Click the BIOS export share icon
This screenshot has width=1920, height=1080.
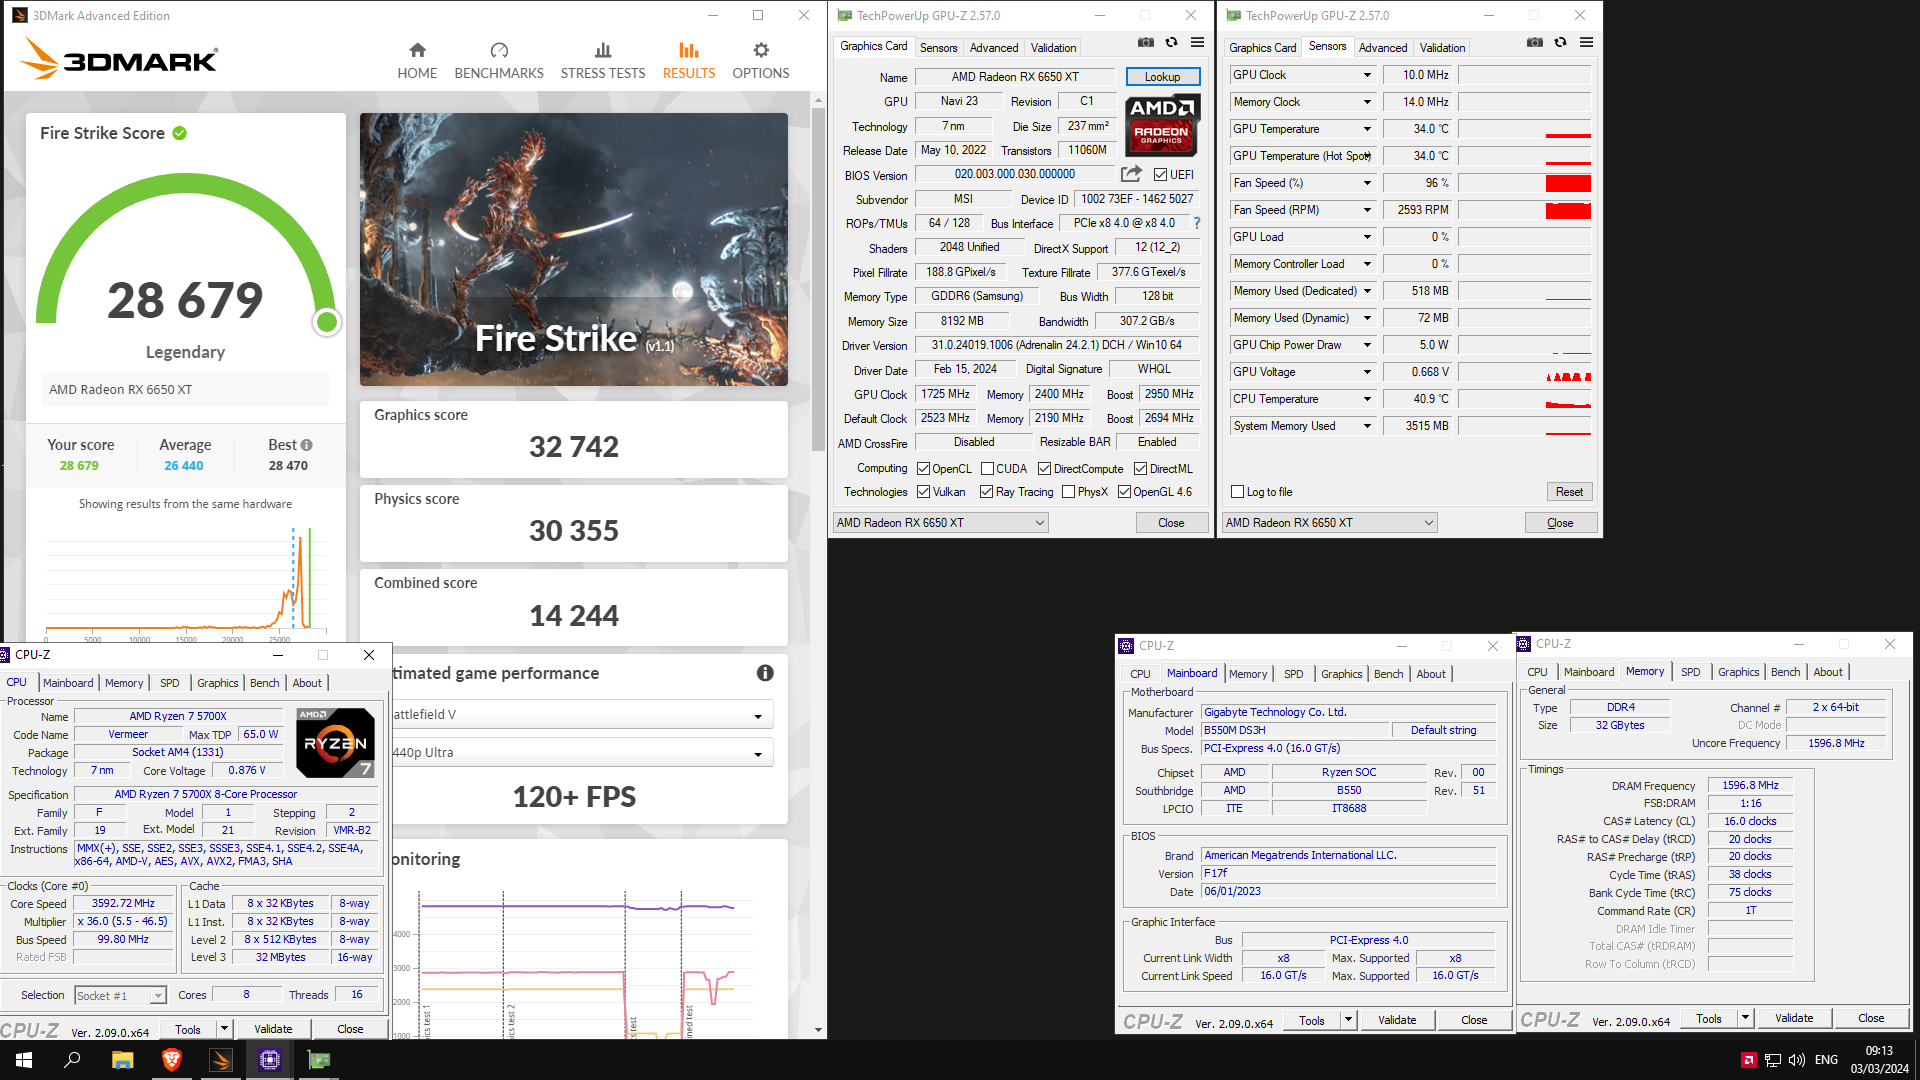(x=1131, y=174)
